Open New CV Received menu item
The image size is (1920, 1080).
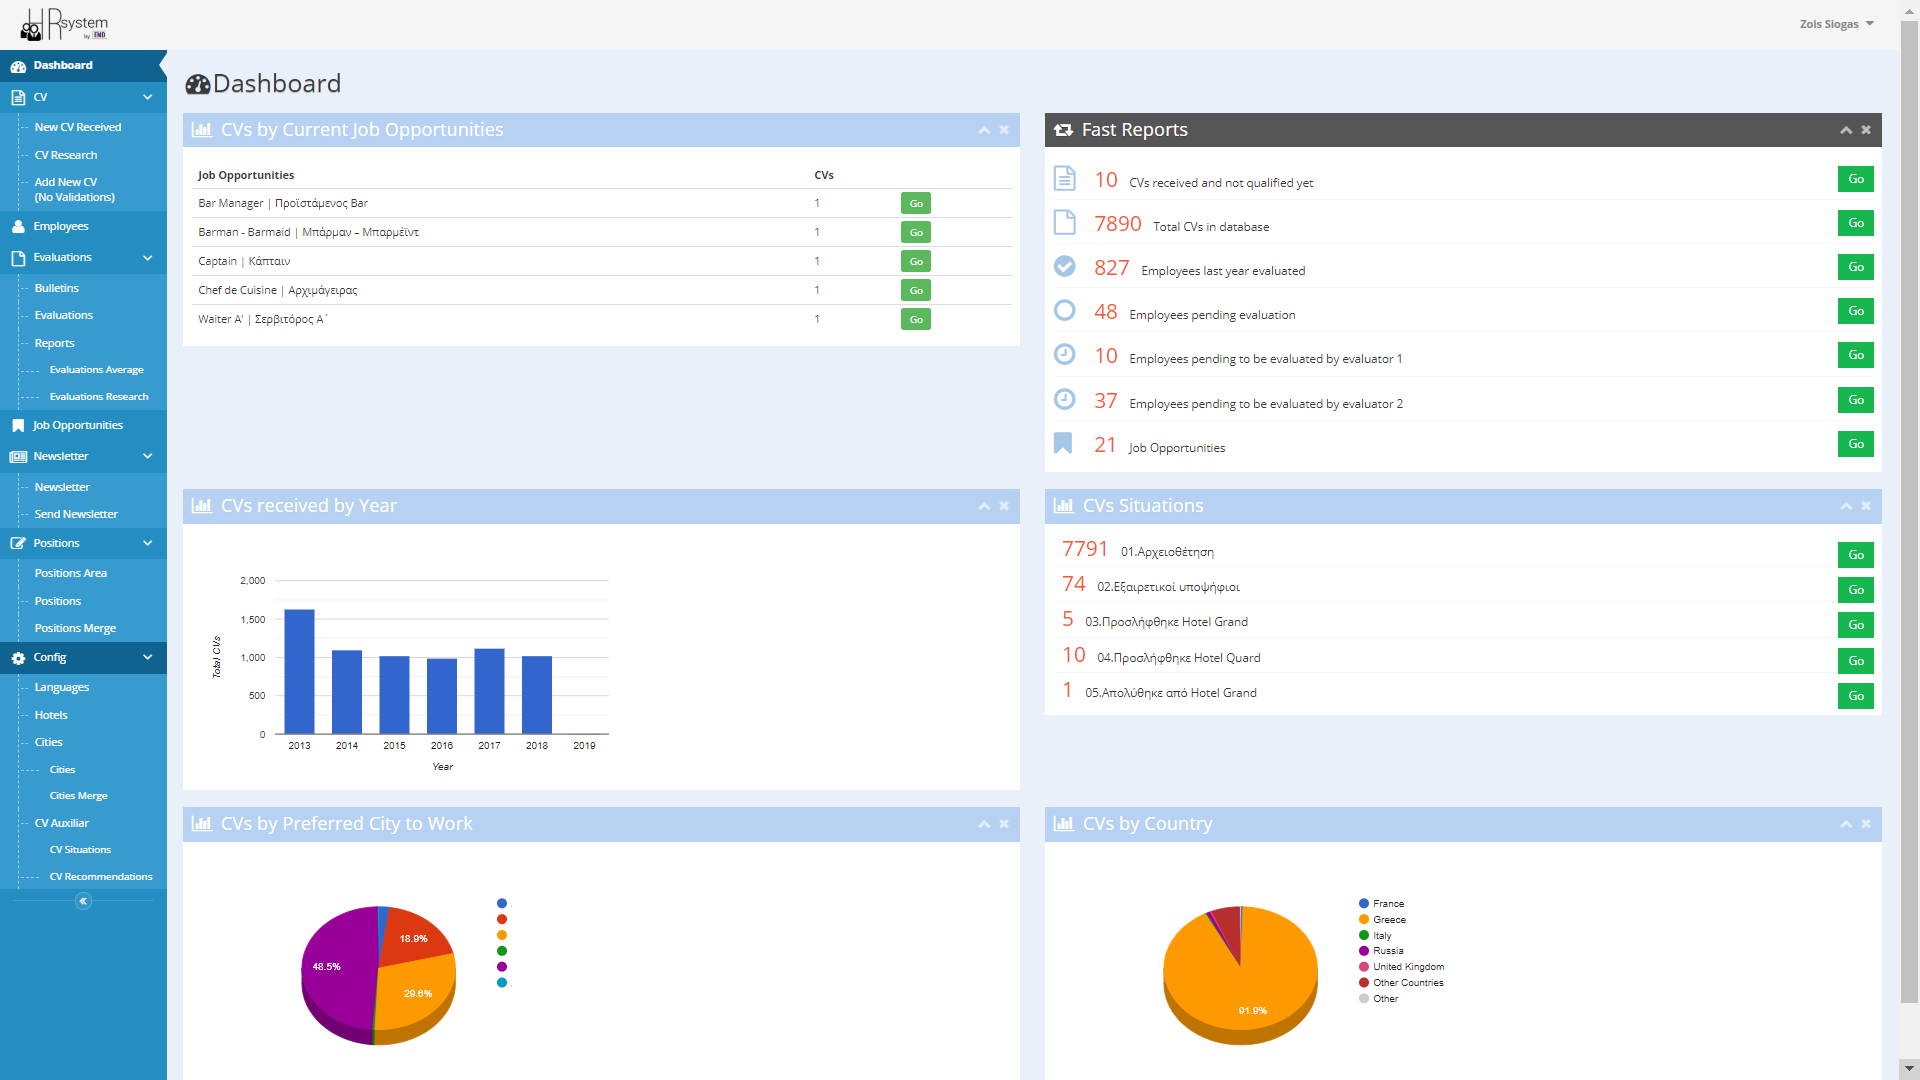(78, 127)
